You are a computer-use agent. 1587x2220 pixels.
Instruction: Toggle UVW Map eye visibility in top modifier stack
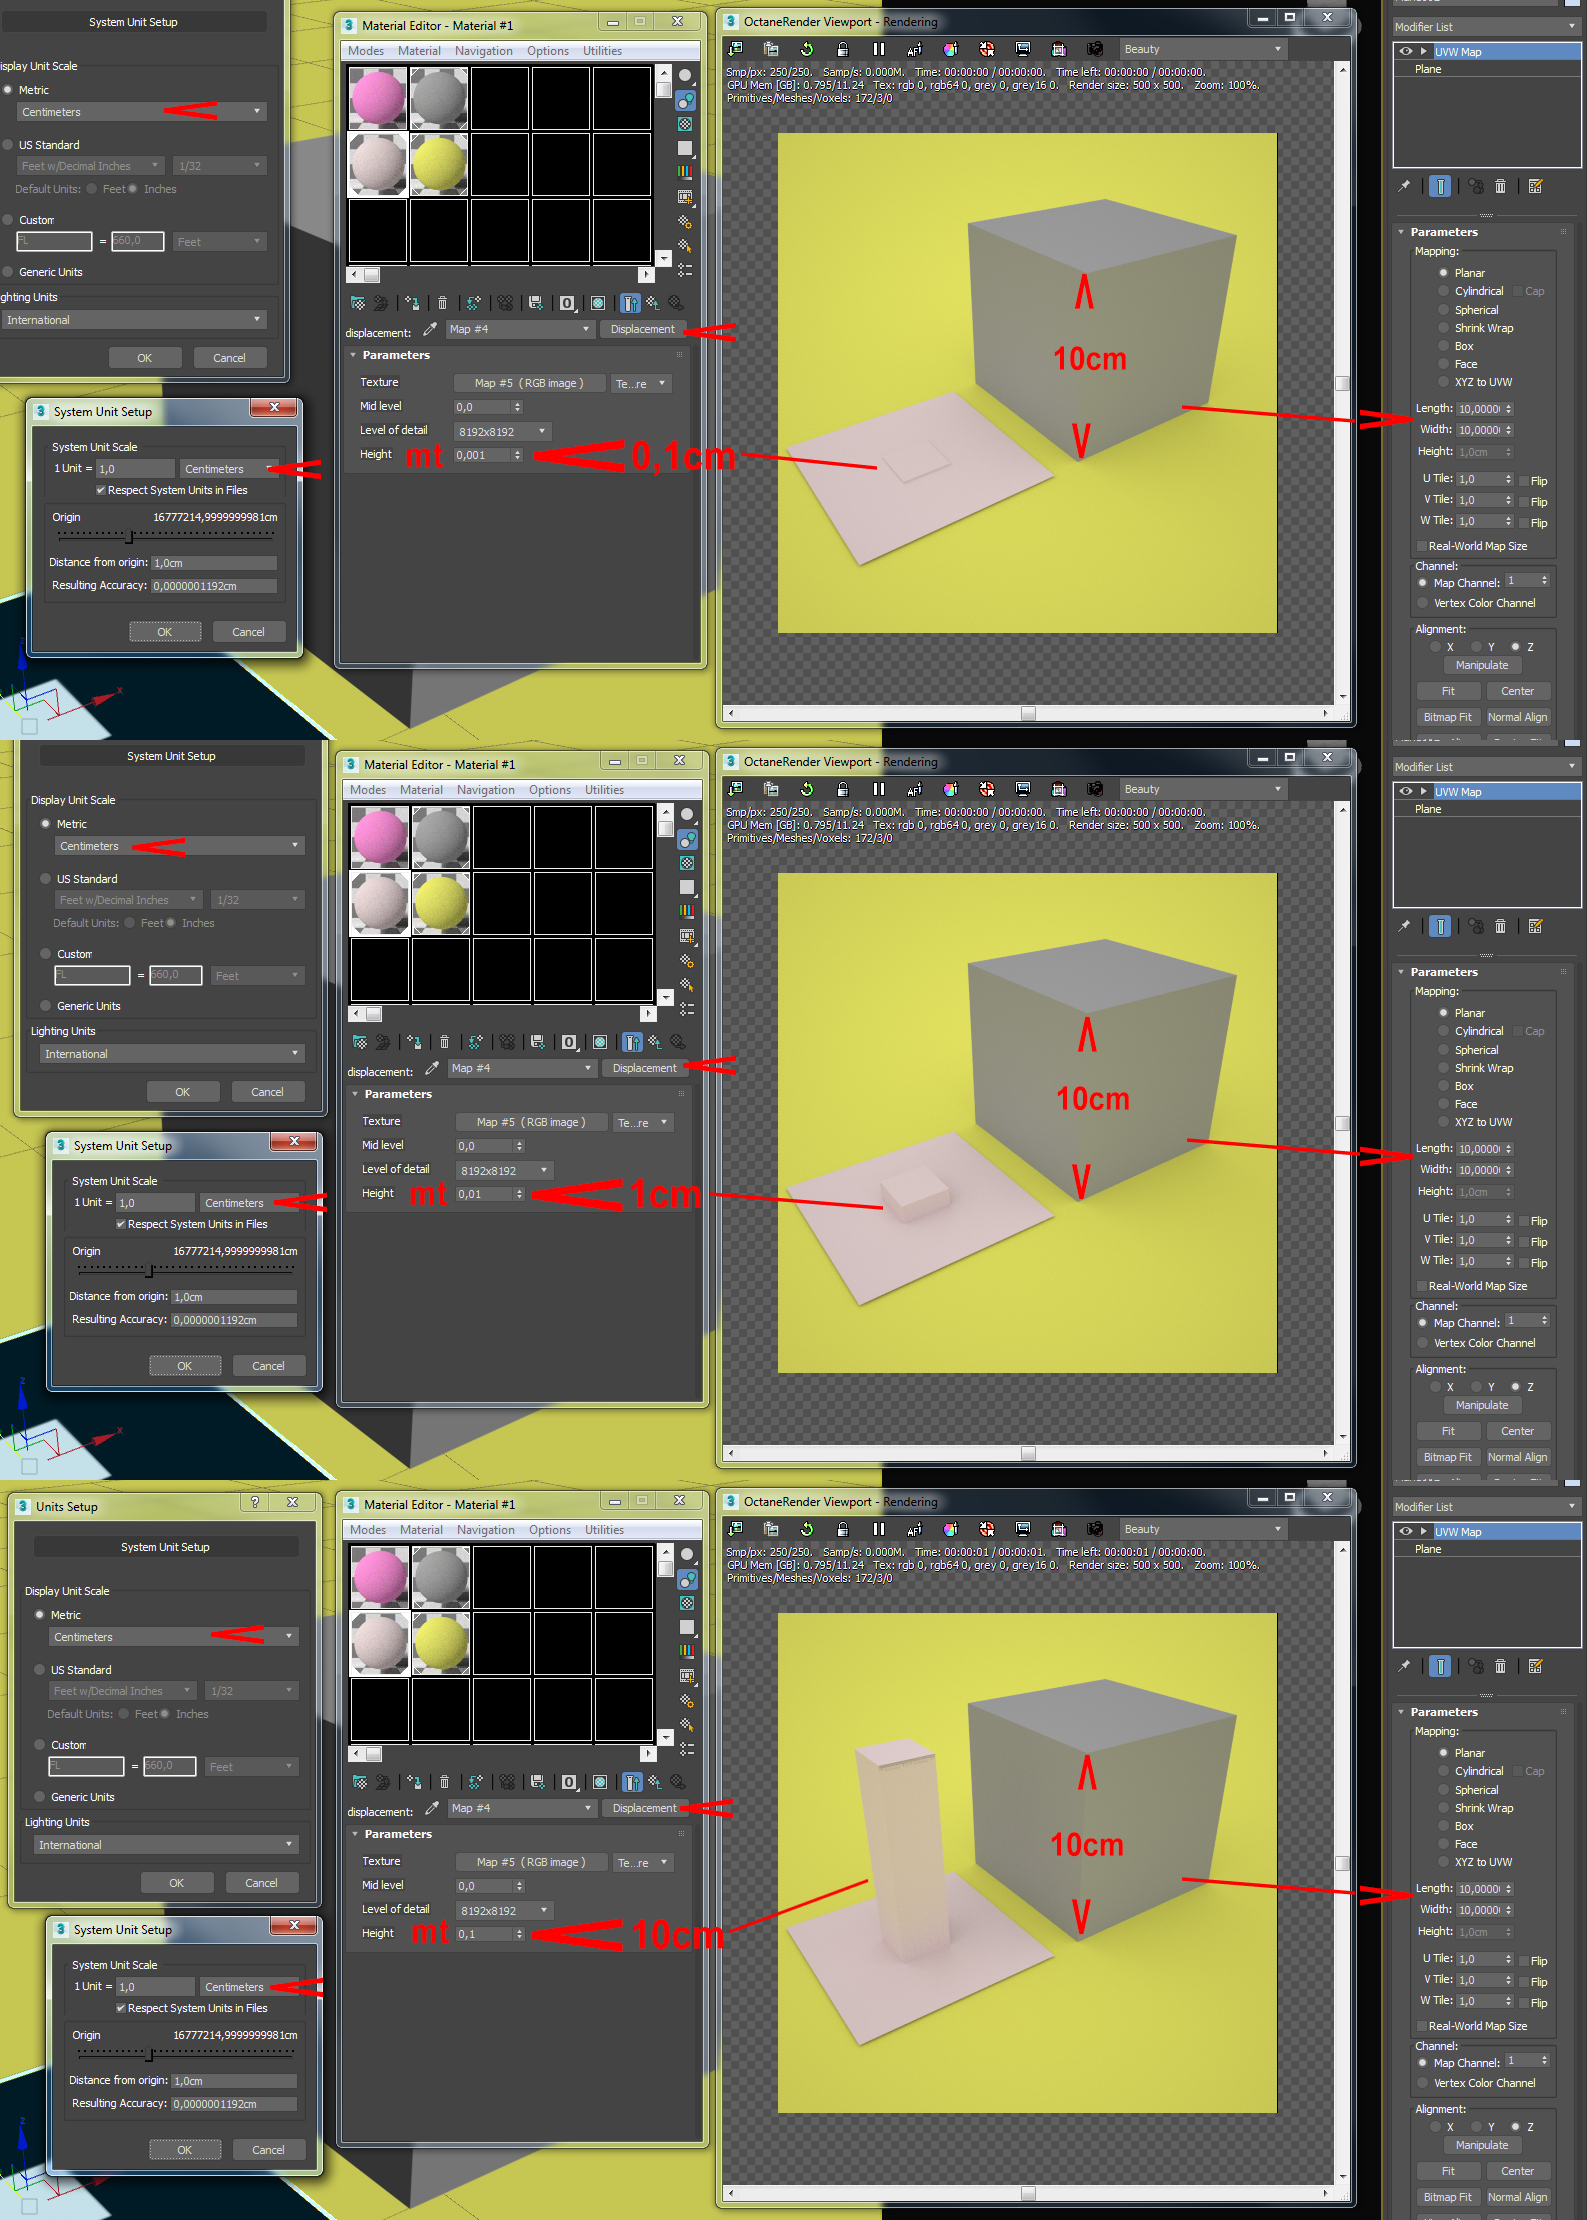click(x=1406, y=51)
